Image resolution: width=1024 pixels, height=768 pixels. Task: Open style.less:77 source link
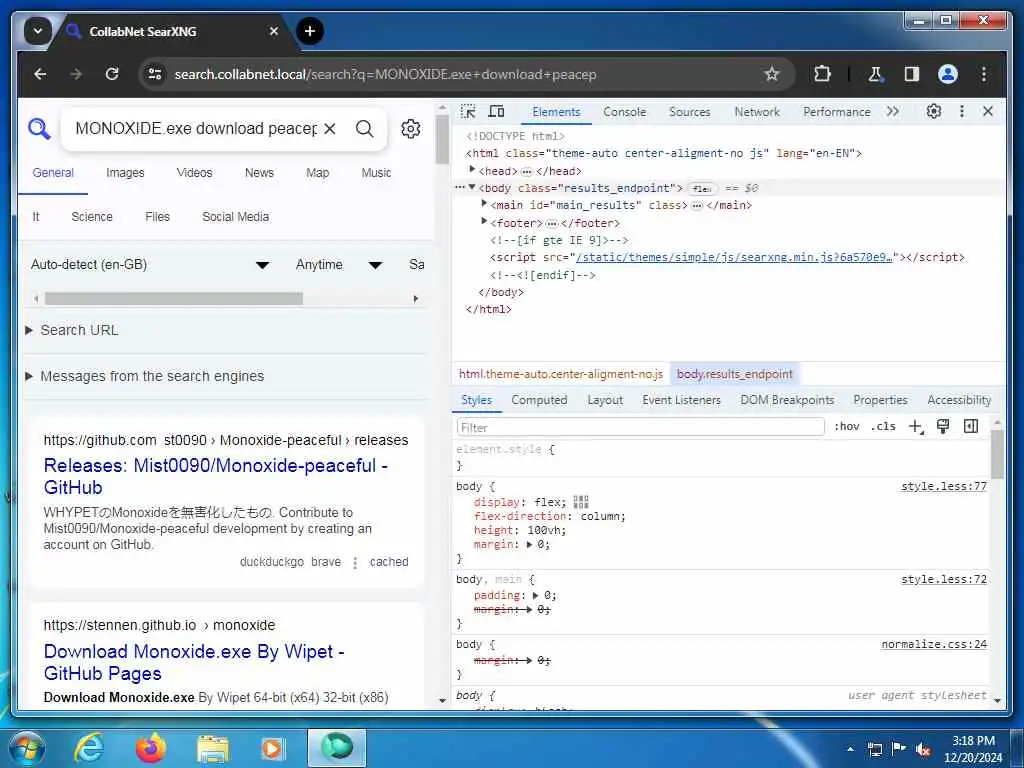coord(944,486)
